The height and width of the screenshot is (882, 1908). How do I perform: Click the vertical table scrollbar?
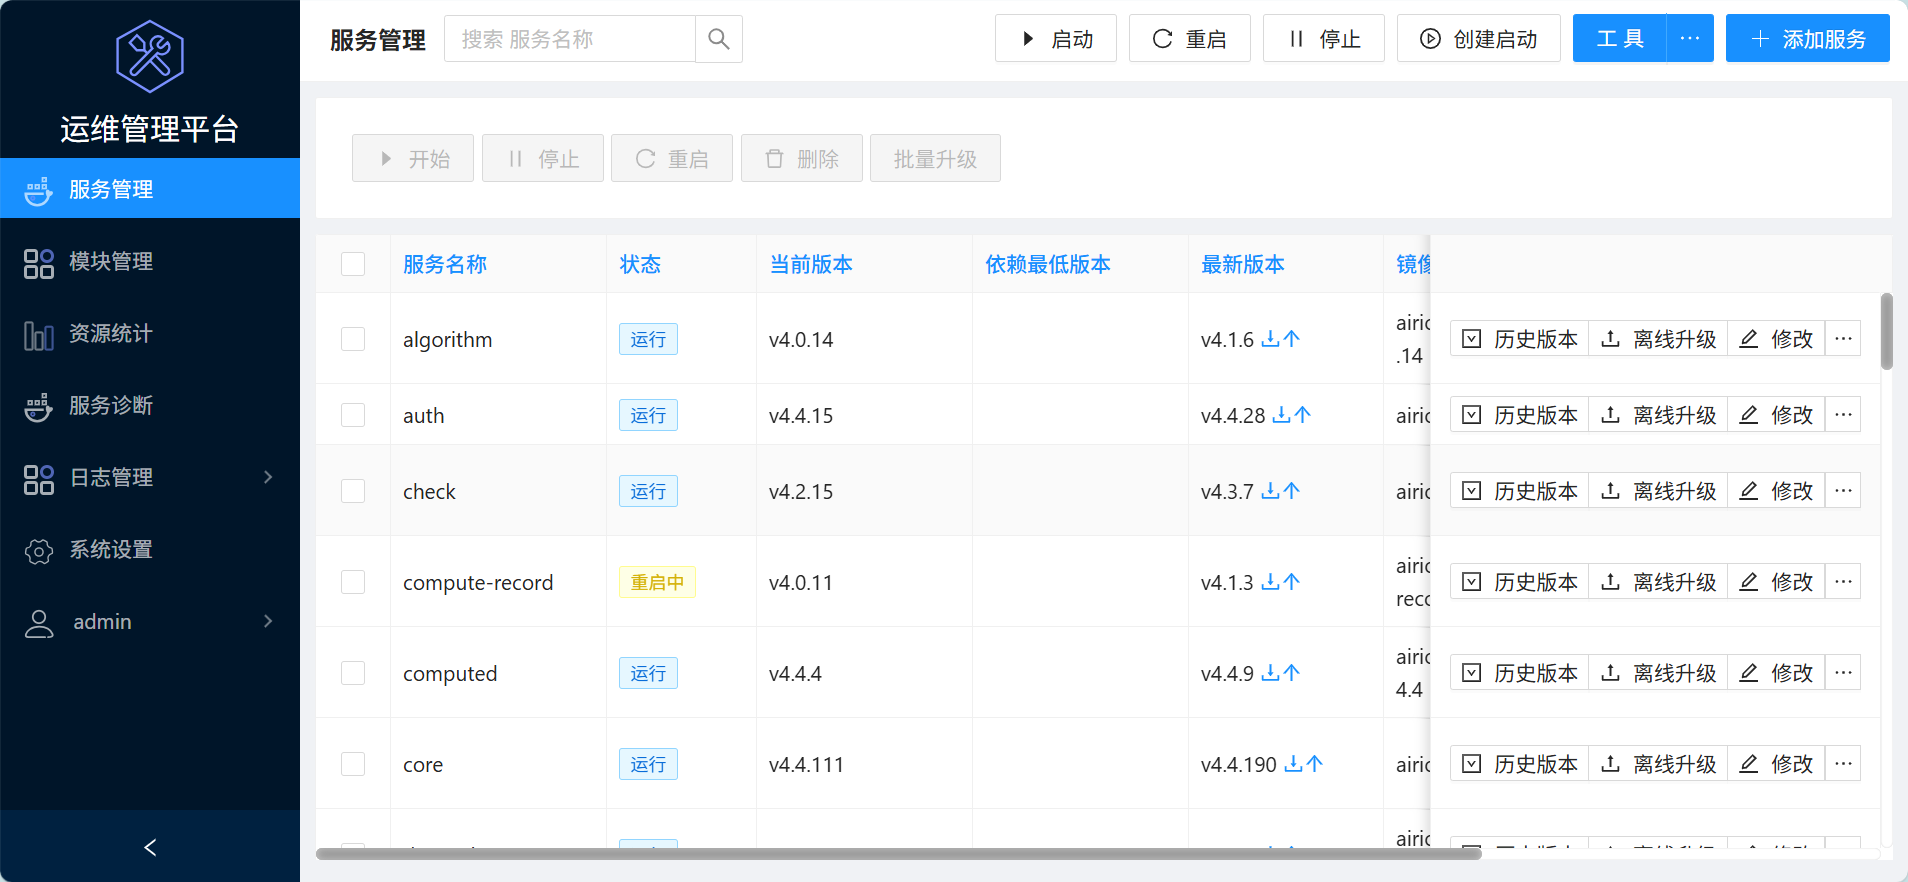point(1886,331)
